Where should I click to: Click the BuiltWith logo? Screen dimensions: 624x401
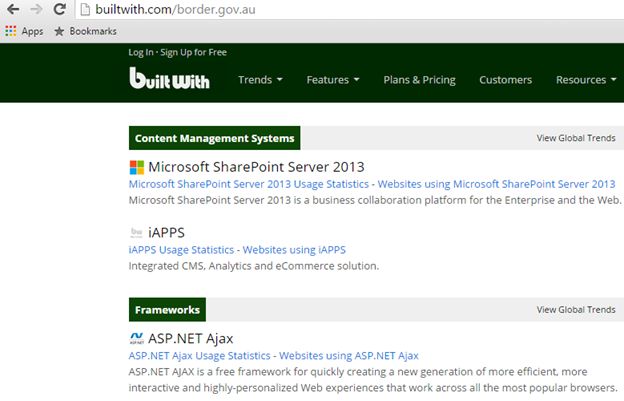coord(169,78)
